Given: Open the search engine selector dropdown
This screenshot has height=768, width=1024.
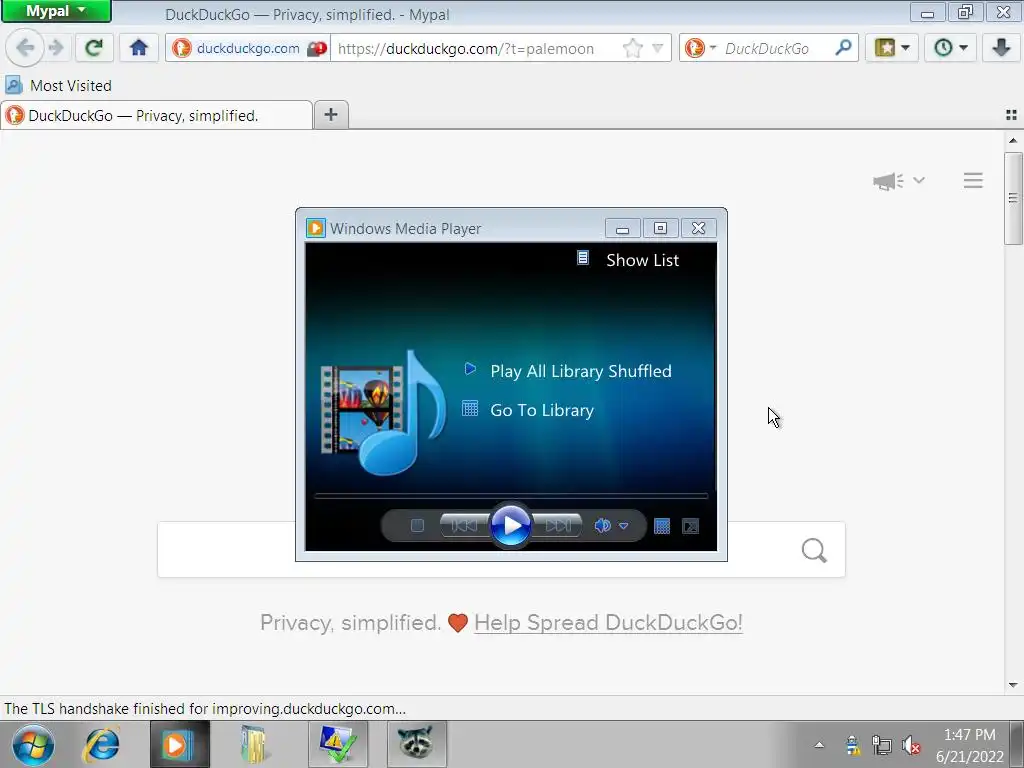Looking at the screenshot, I should [701, 48].
